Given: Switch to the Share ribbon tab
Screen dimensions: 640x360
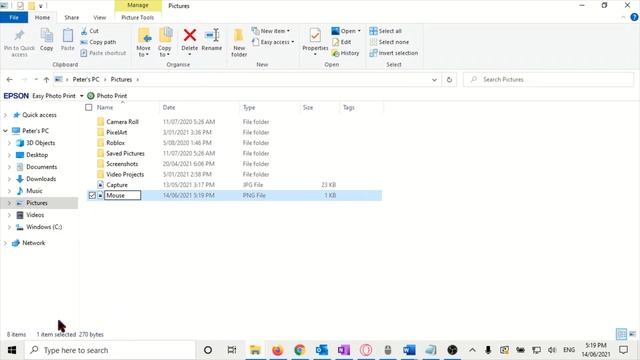Looking at the screenshot, I should 71,18.
